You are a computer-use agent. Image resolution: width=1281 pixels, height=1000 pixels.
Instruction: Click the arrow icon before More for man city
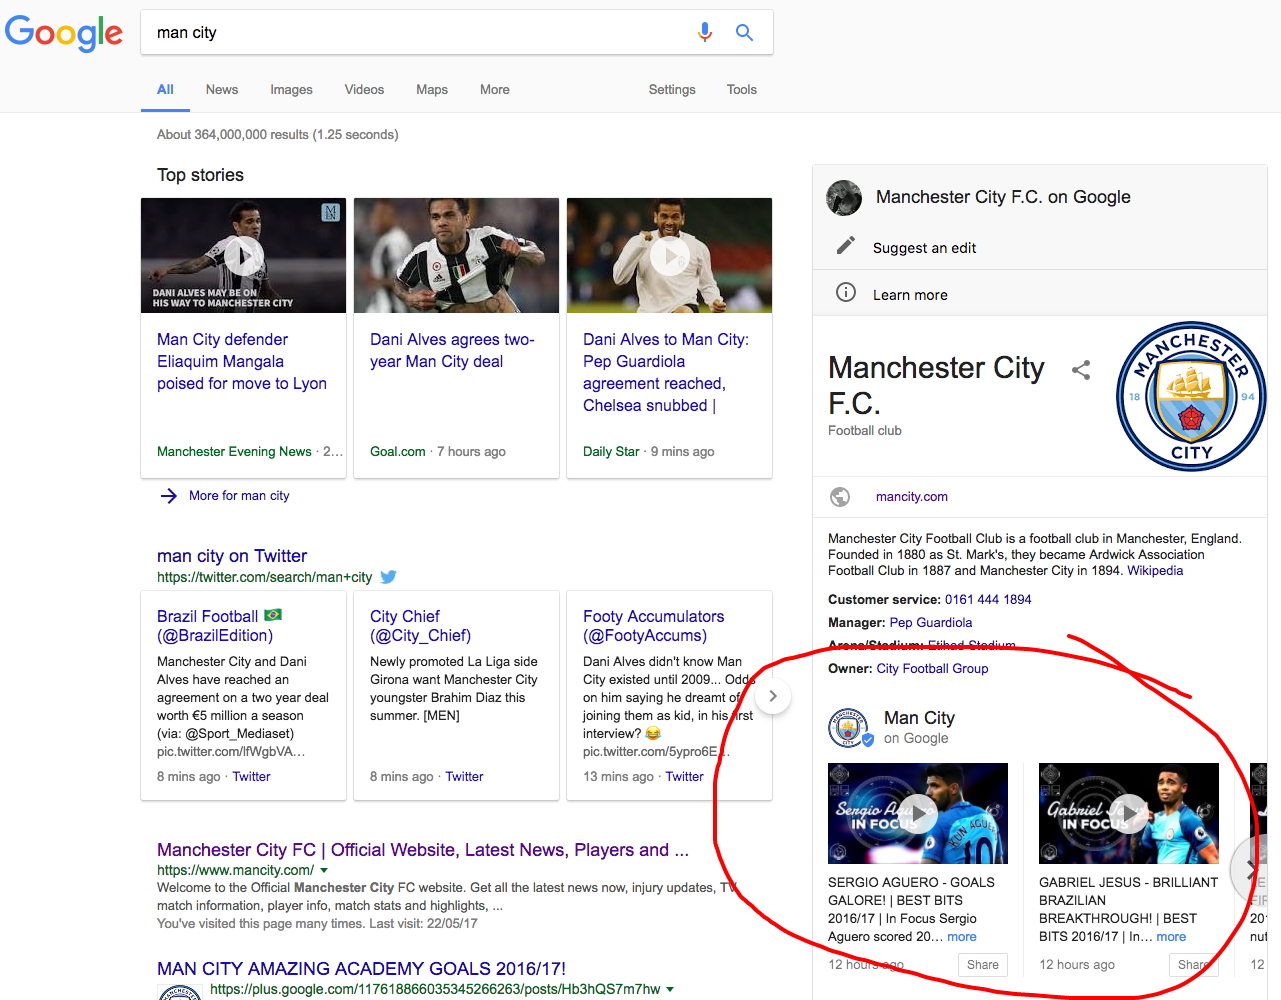coord(168,495)
